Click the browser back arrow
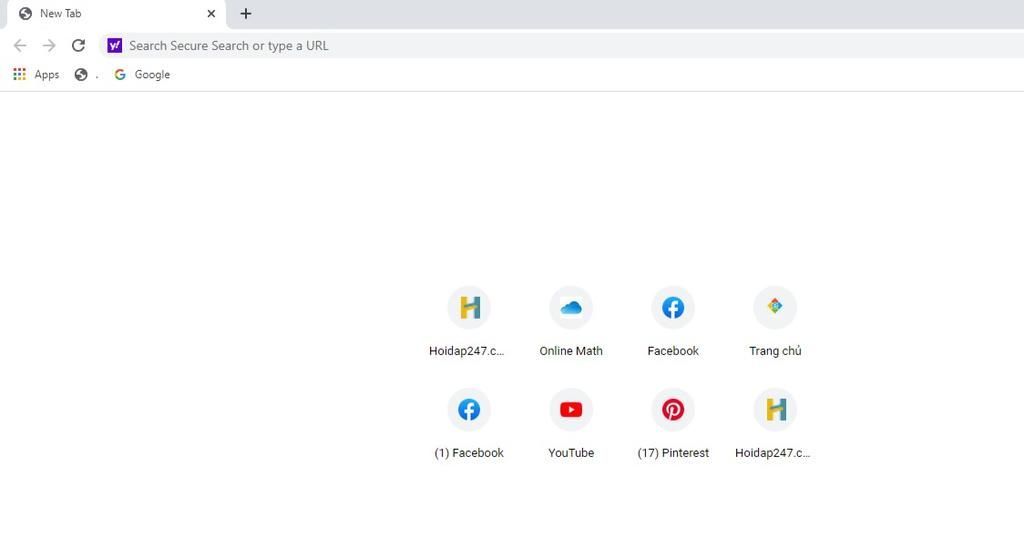 pyautogui.click(x=20, y=46)
